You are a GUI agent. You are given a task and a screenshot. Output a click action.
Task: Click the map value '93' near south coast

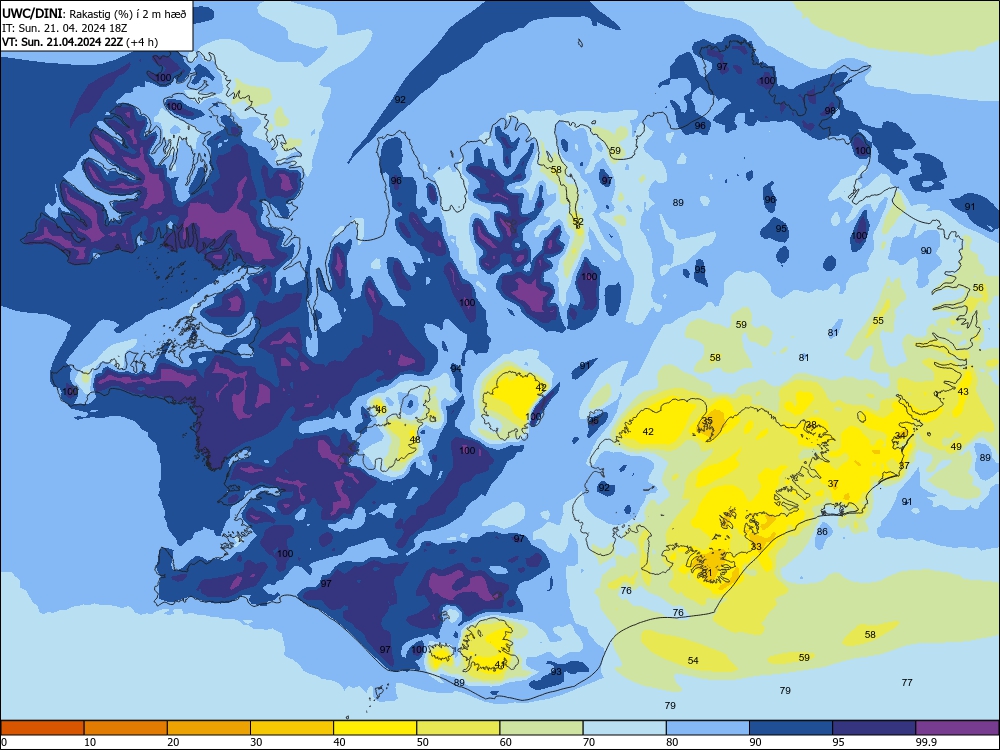click(x=556, y=672)
